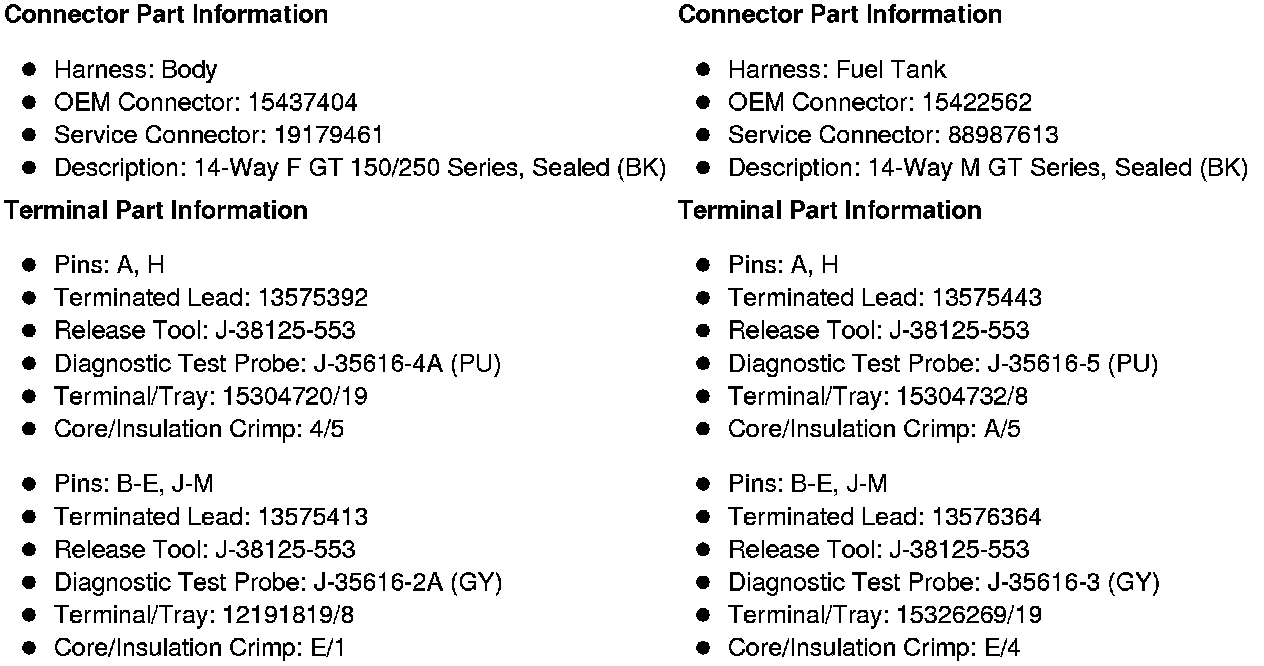Viewport: 1264px width, 666px height.
Task: Select Diagnostic Test Probe J-35616-4A (PU)
Action: (x=277, y=364)
